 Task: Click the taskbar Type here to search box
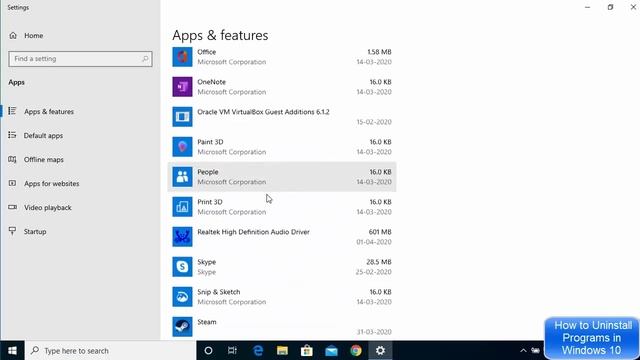tap(110, 351)
